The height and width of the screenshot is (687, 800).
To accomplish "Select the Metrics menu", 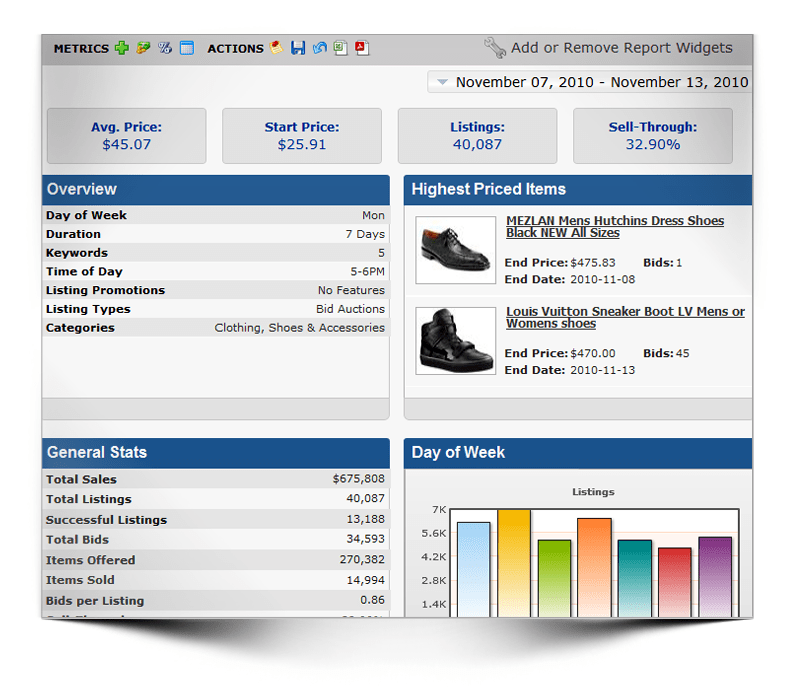I will point(84,48).
